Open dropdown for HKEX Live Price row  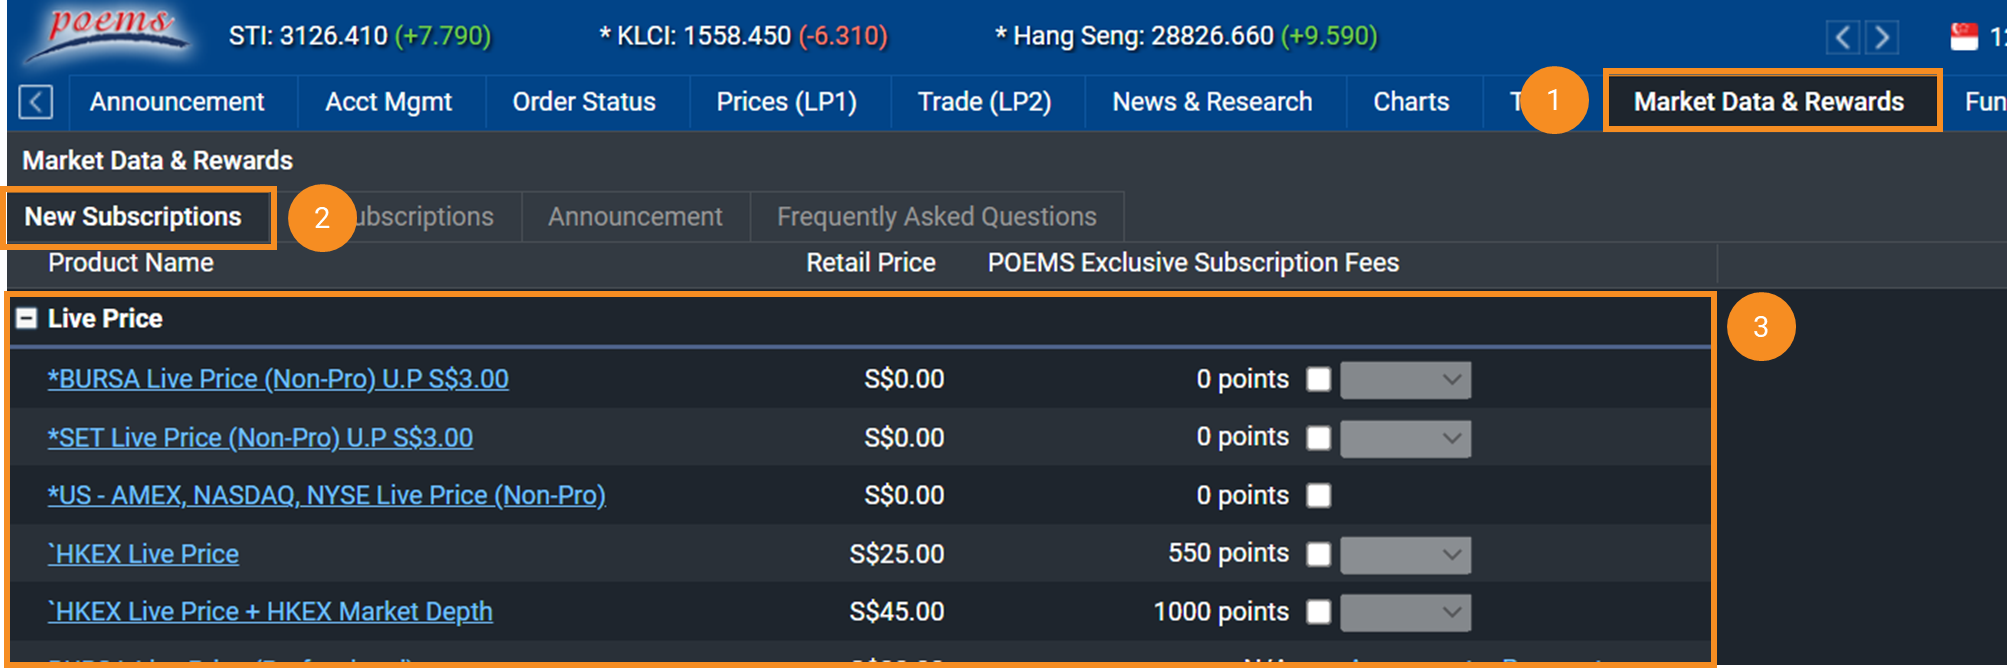1405,554
